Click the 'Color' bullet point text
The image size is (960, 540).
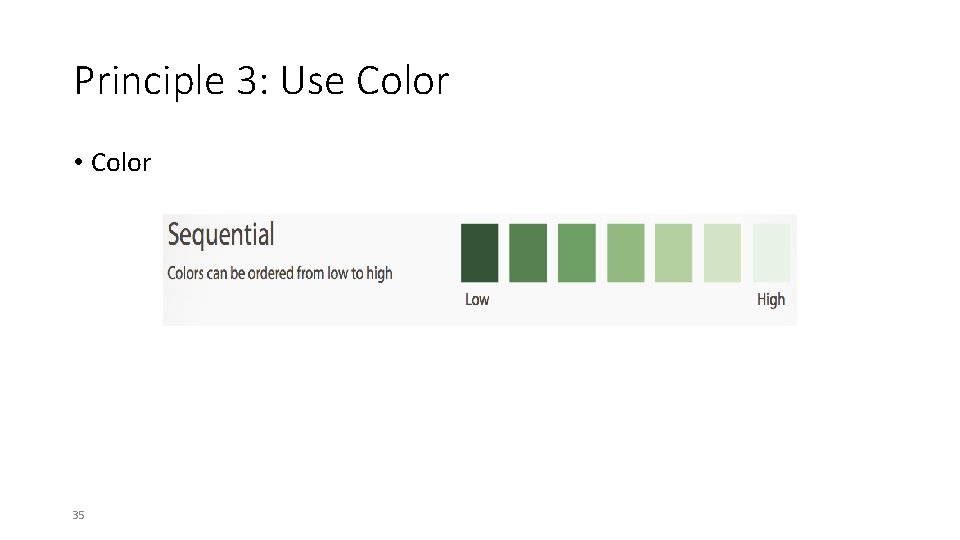(120, 162)
